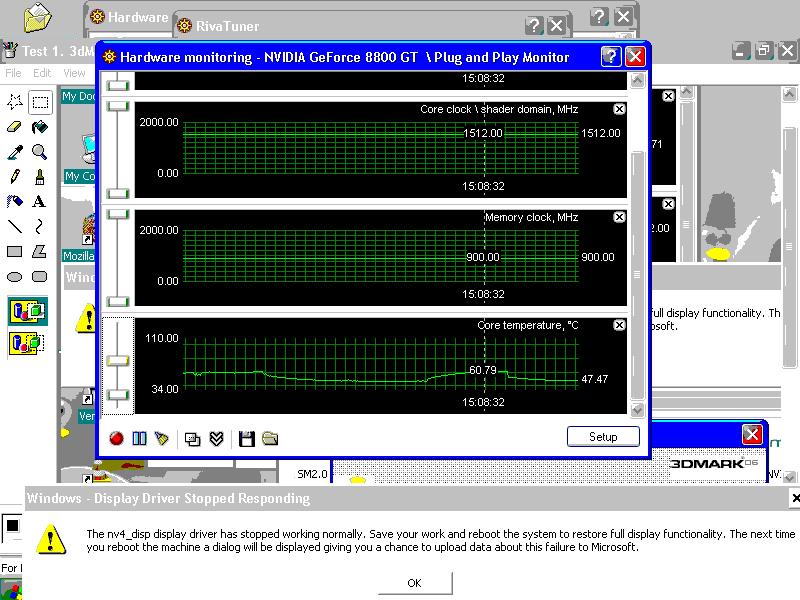Click the 47.47 core temperature current value
800x600 pixels.
(x=594, y=379)
